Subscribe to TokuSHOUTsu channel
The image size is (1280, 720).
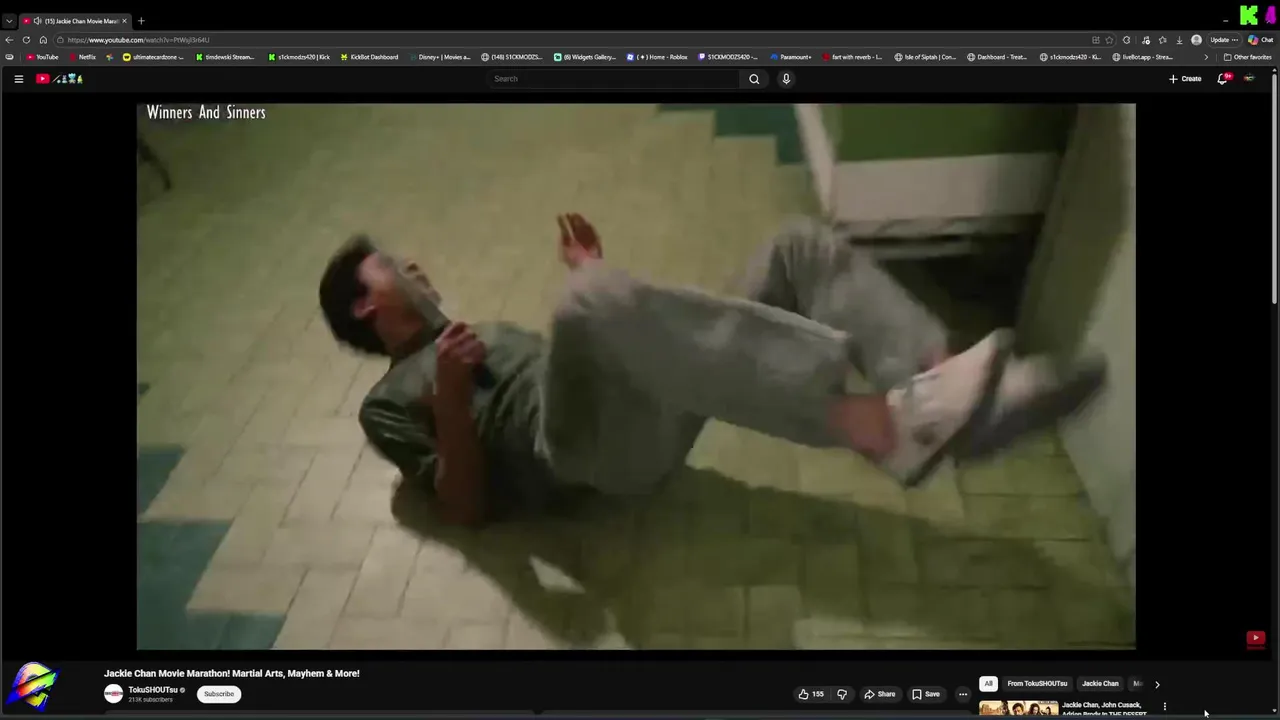(x=219, y=694)
